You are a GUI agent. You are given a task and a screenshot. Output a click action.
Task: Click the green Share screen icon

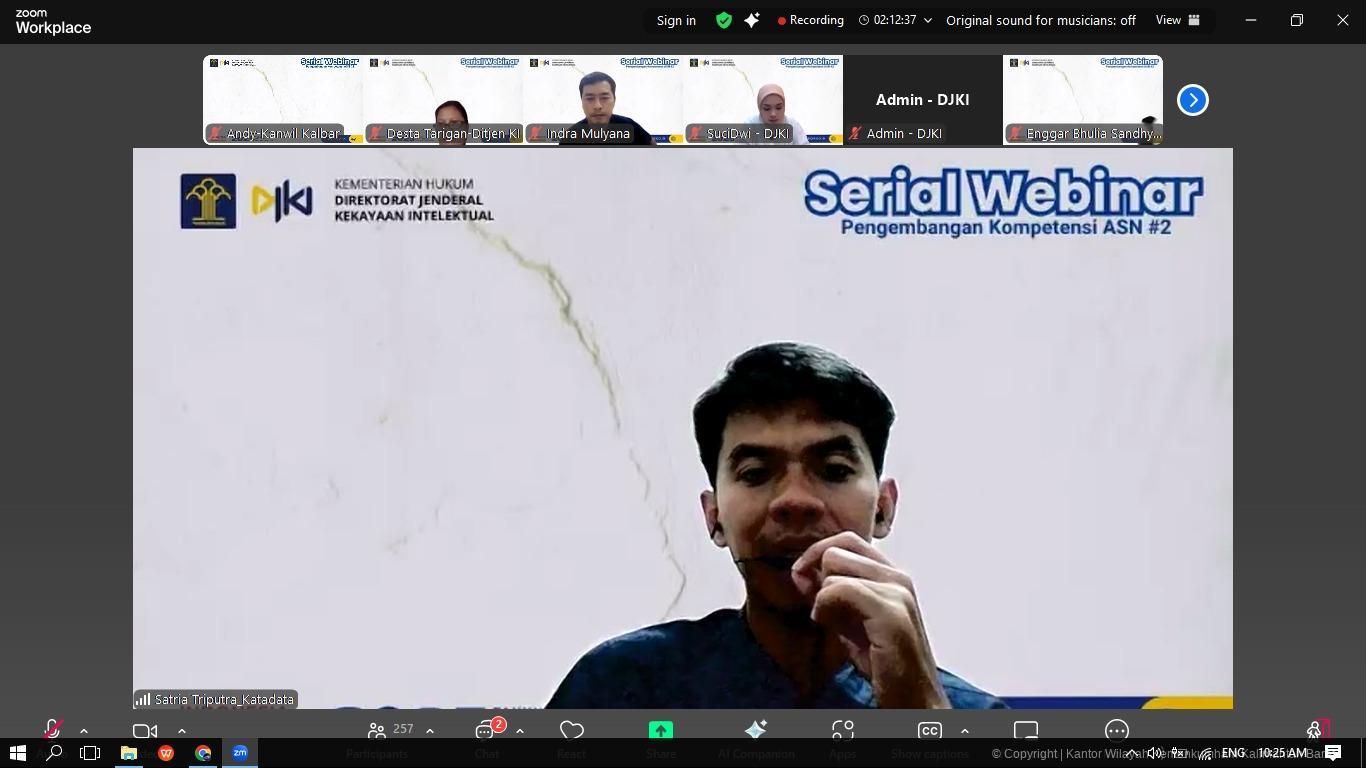point(660,730)
